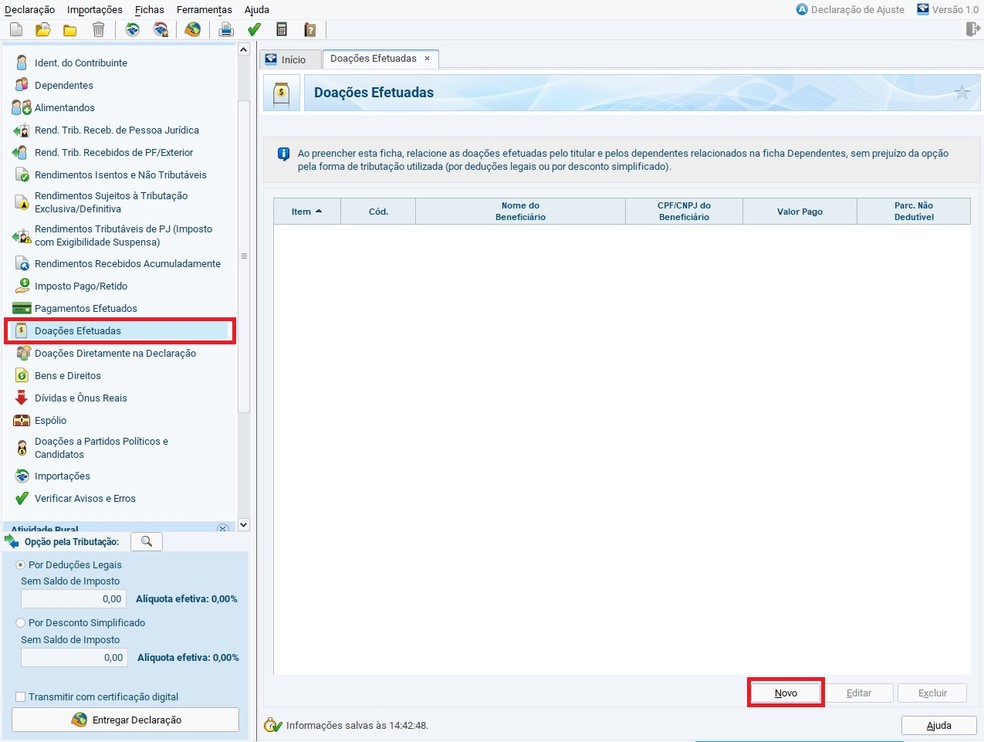The height and width of the screenshot is (742, 984).
Task: Click the exit icon at toolbar right
Action: click(973, 29)
